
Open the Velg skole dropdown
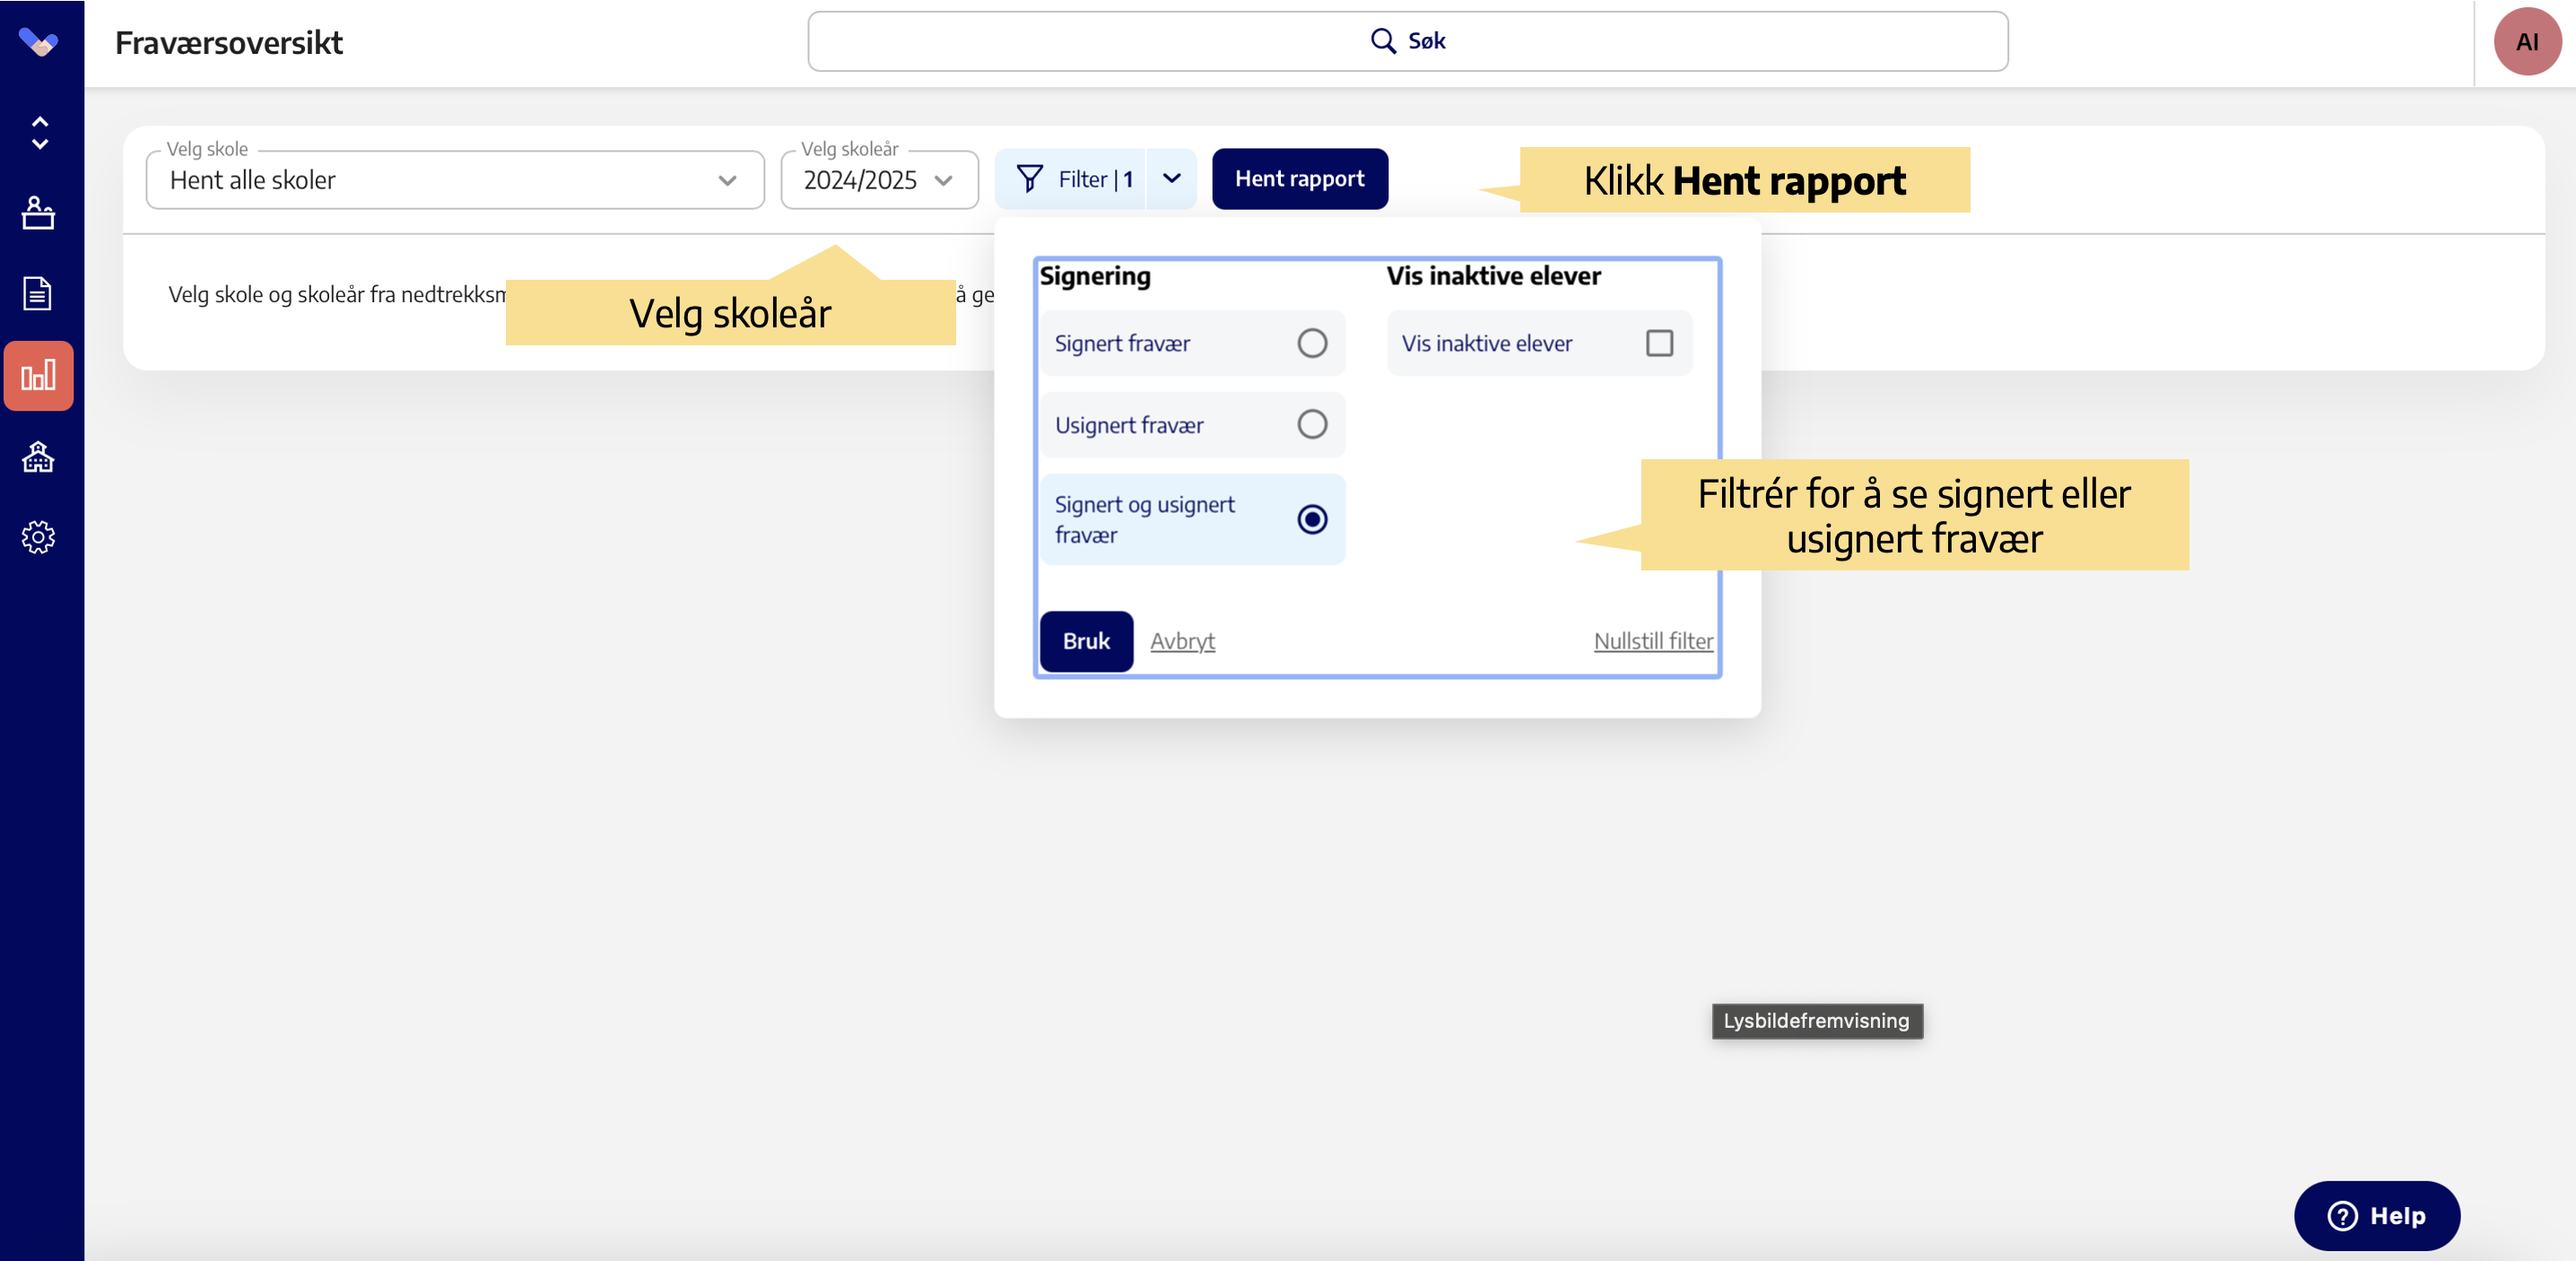pyautogui.click(x=455, y=181)
